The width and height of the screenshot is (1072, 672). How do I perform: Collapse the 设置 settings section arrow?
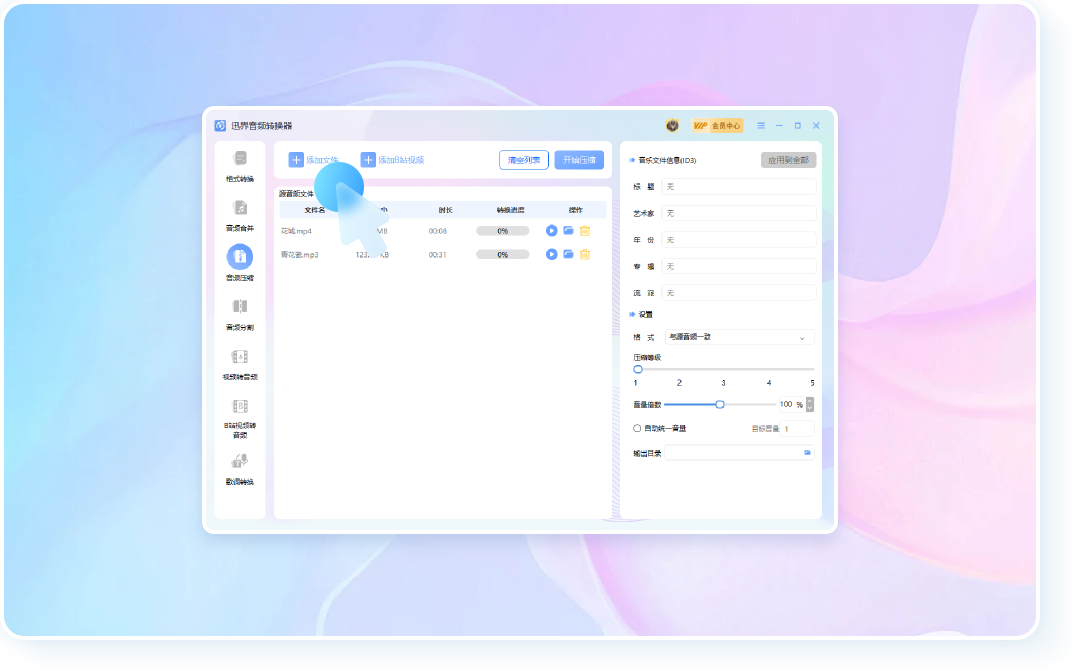point(632,314)
